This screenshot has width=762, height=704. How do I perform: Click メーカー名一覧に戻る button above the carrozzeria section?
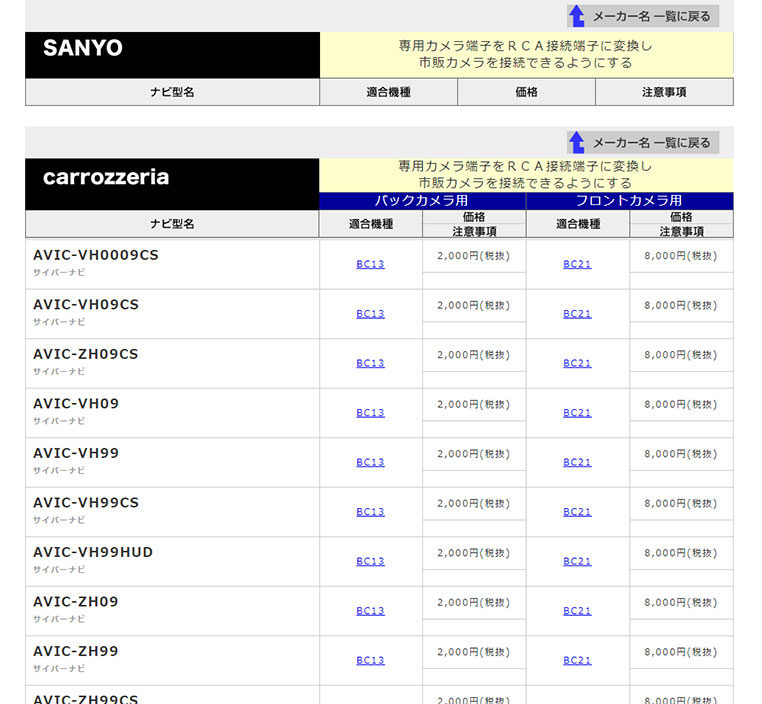(643, 142)
